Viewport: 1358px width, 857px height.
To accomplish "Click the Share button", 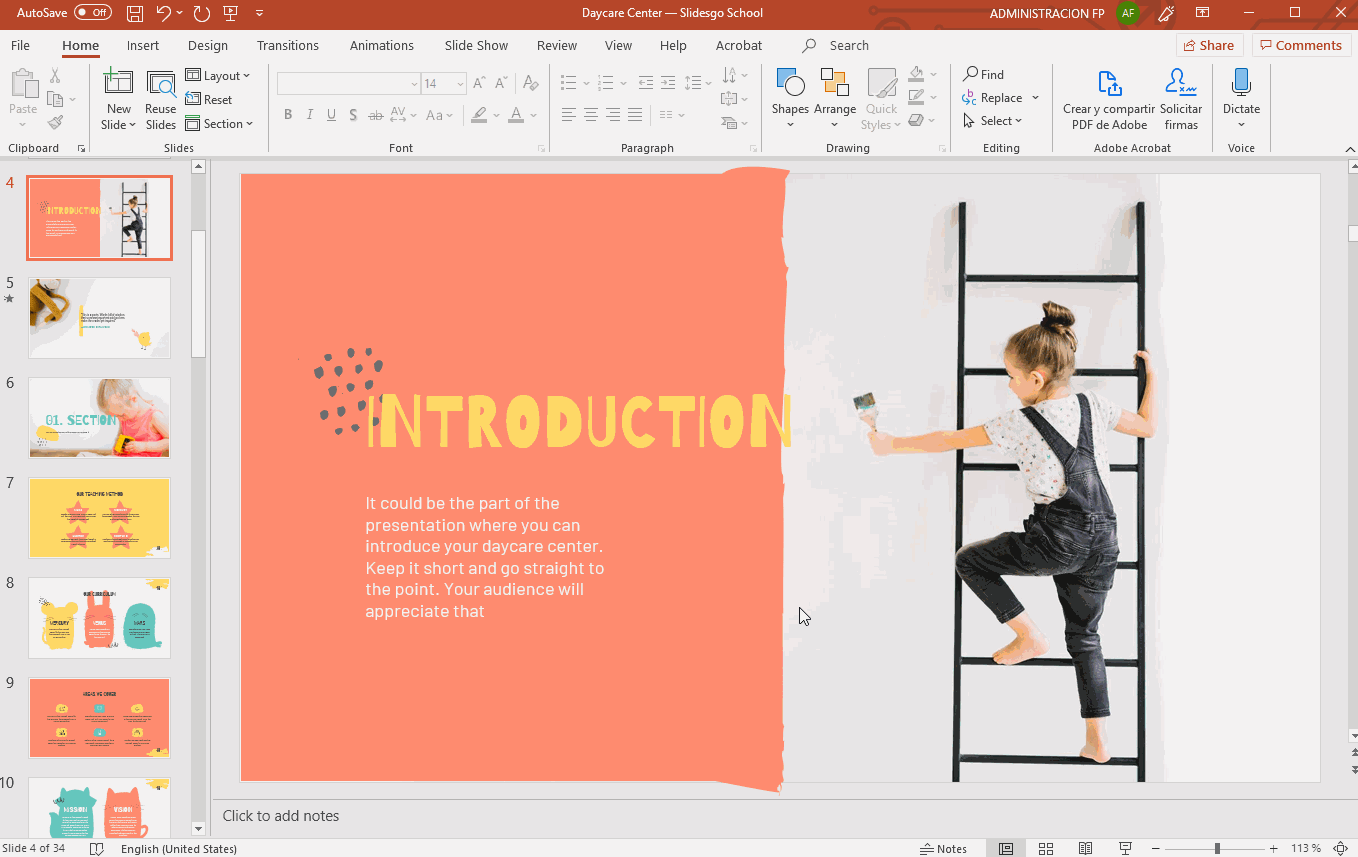I will tap(1208, 45).
